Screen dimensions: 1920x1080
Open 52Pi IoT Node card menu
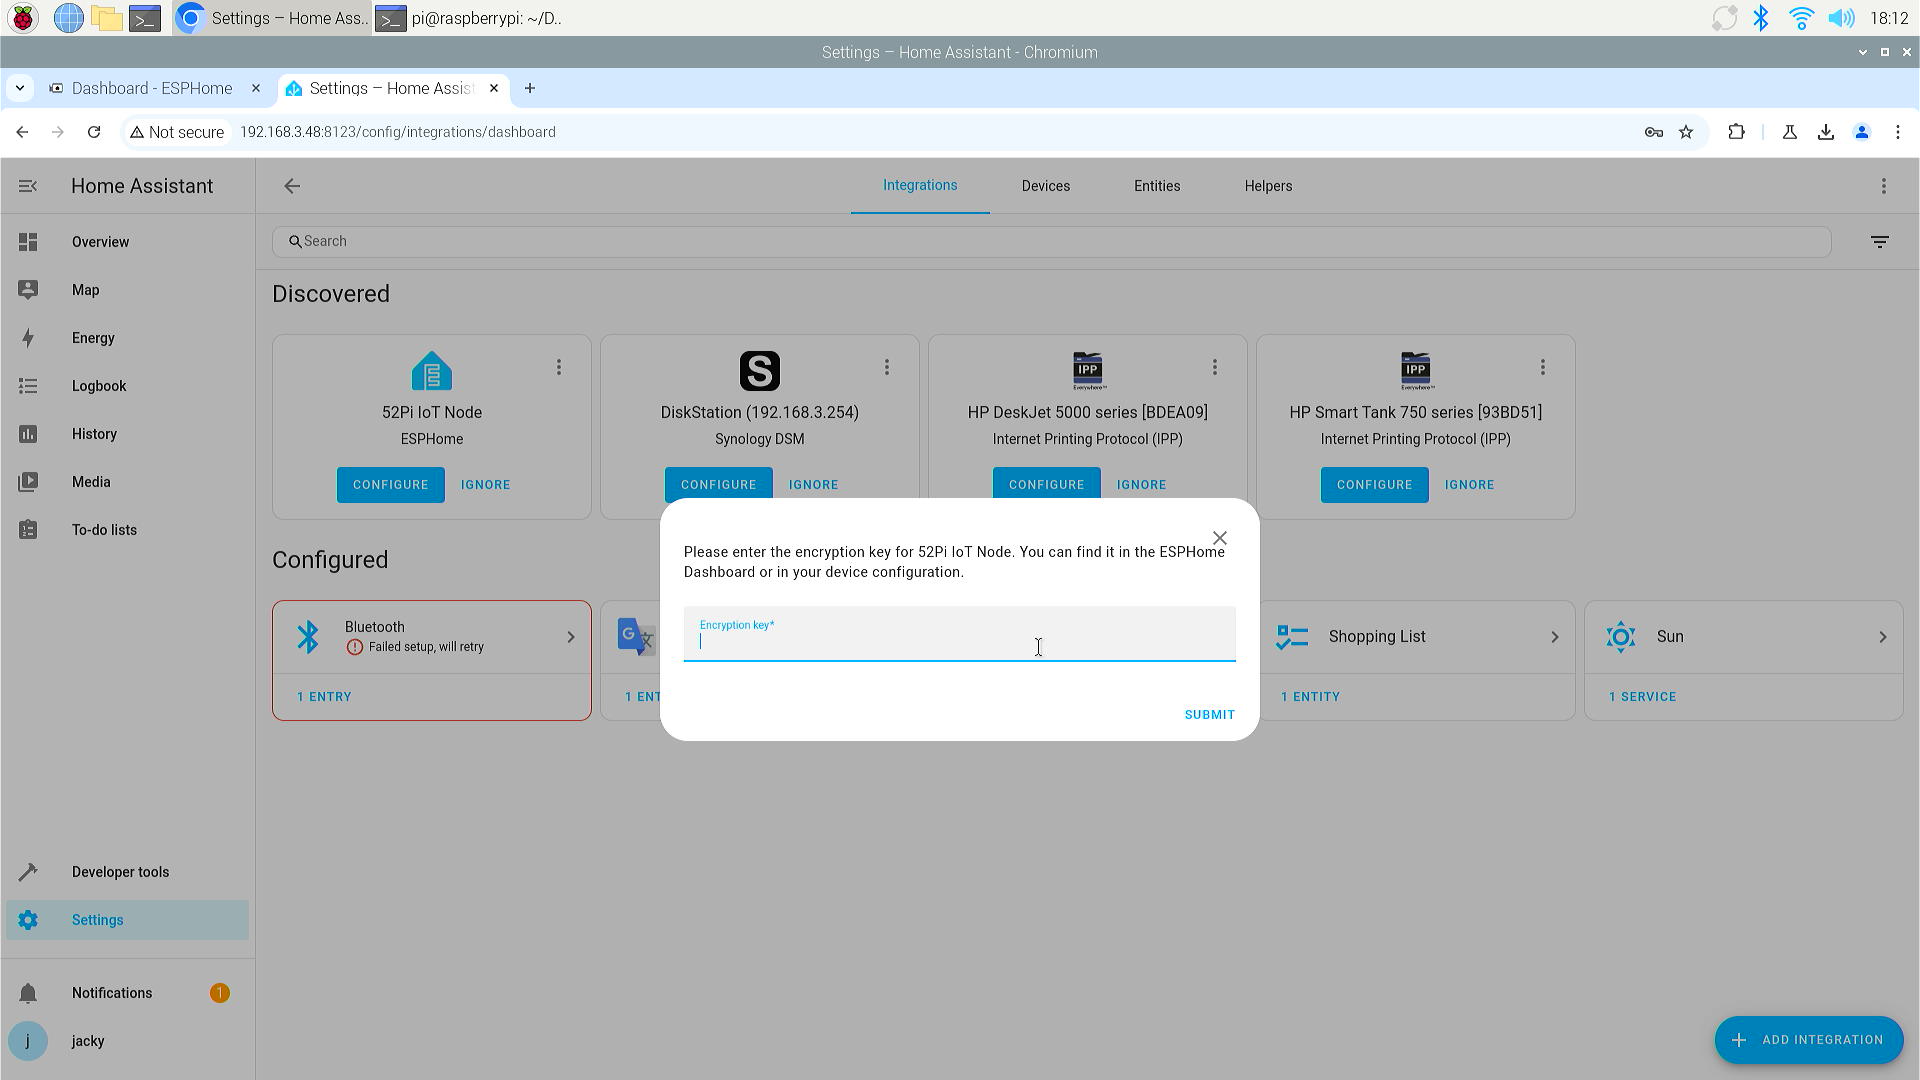pyautogui.click(x=559, y=368)
